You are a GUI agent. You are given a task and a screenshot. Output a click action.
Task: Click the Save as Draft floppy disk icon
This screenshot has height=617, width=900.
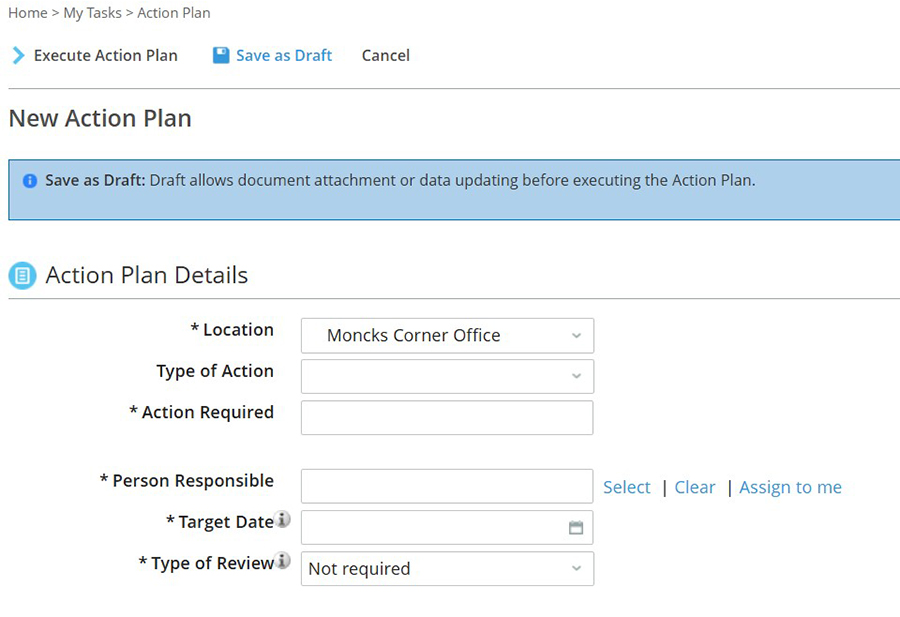click(x=221, y=55)
